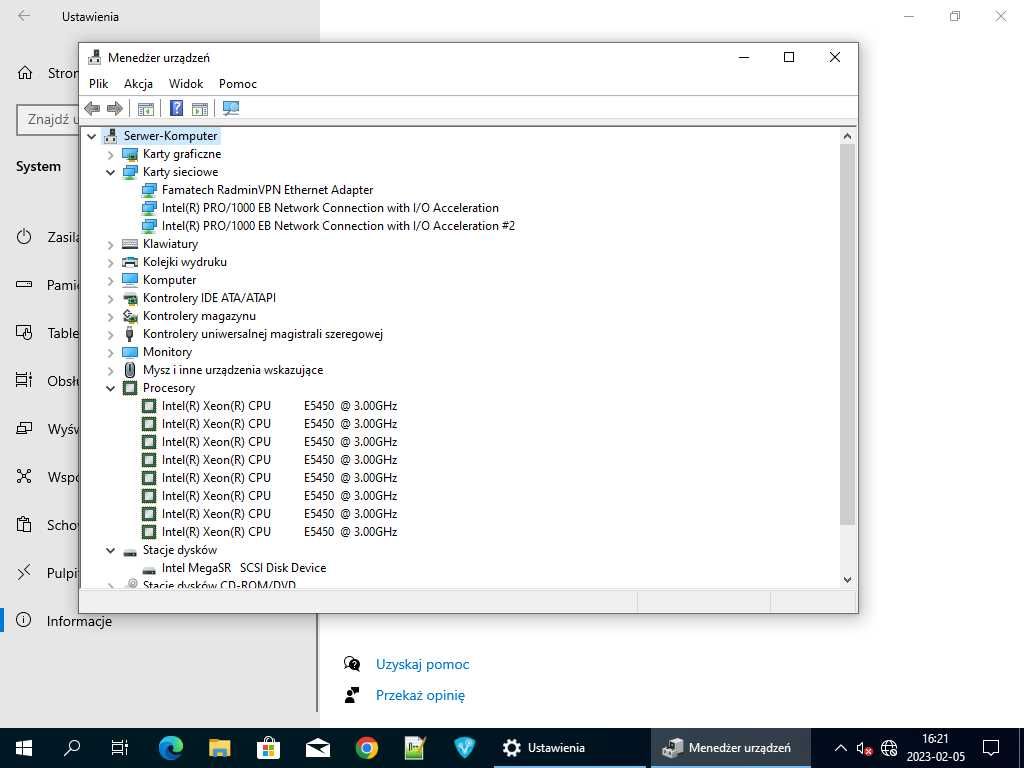1024x768 pixels.
Task: Show hidden system tray icons
Action: point(840,748)
